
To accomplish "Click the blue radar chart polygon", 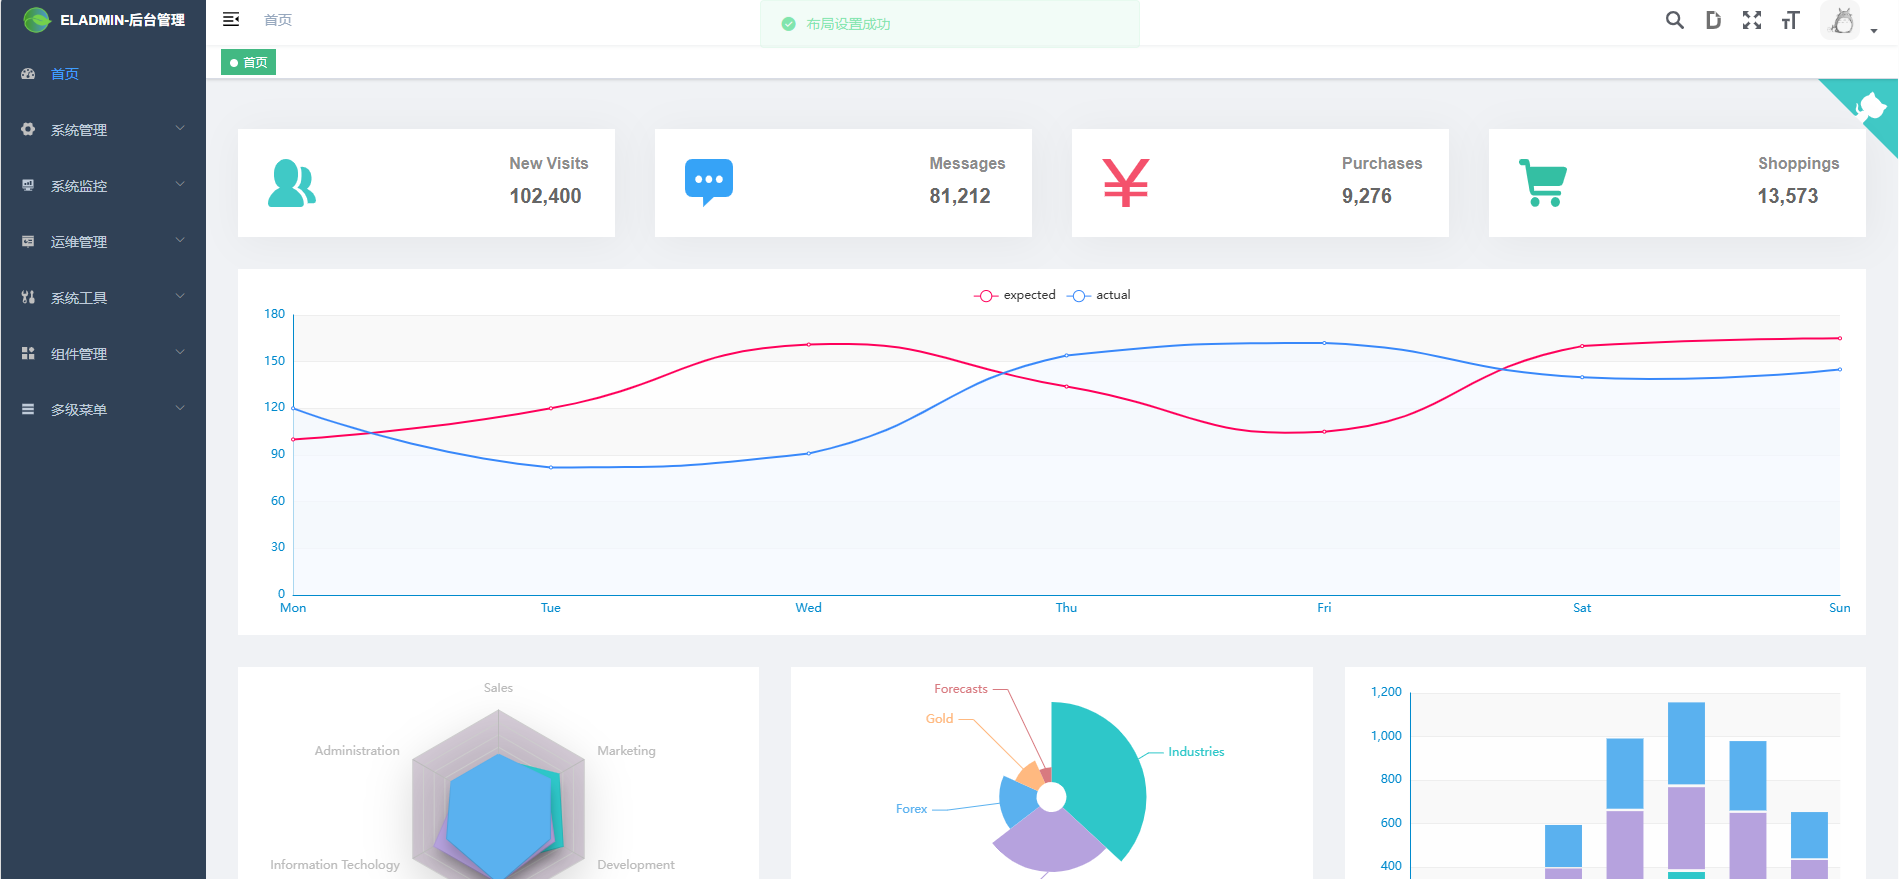I will 497,815.
